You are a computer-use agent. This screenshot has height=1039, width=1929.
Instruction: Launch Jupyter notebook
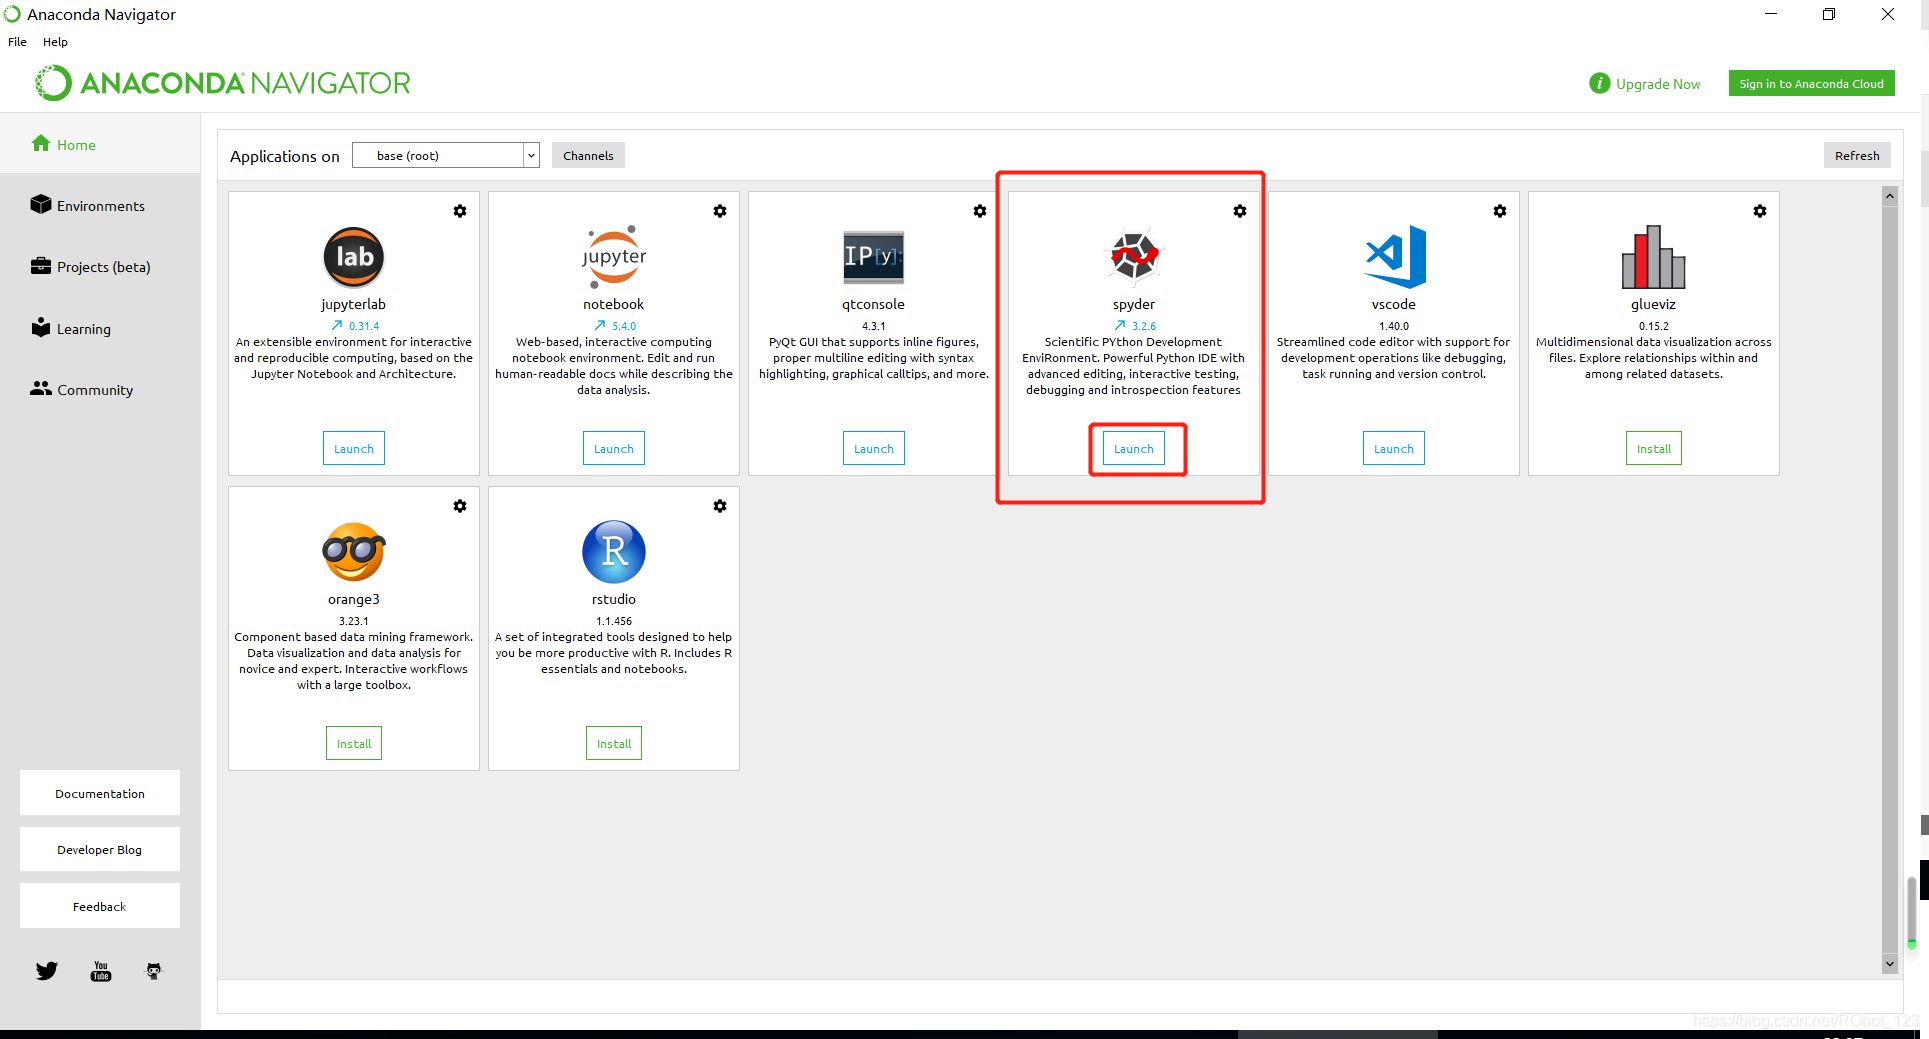pyautogui.click(x=614, y=449)
